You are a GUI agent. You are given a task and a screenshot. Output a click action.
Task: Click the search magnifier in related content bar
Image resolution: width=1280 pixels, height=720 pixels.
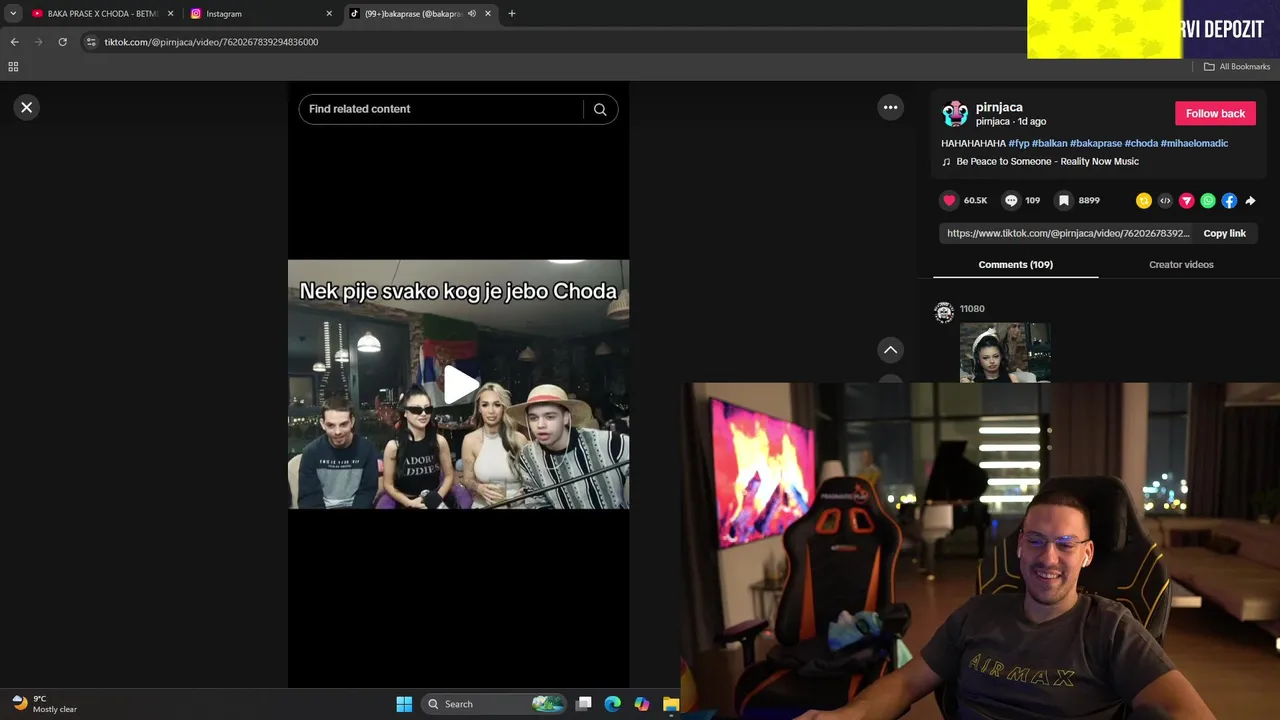tap(600, 109)
